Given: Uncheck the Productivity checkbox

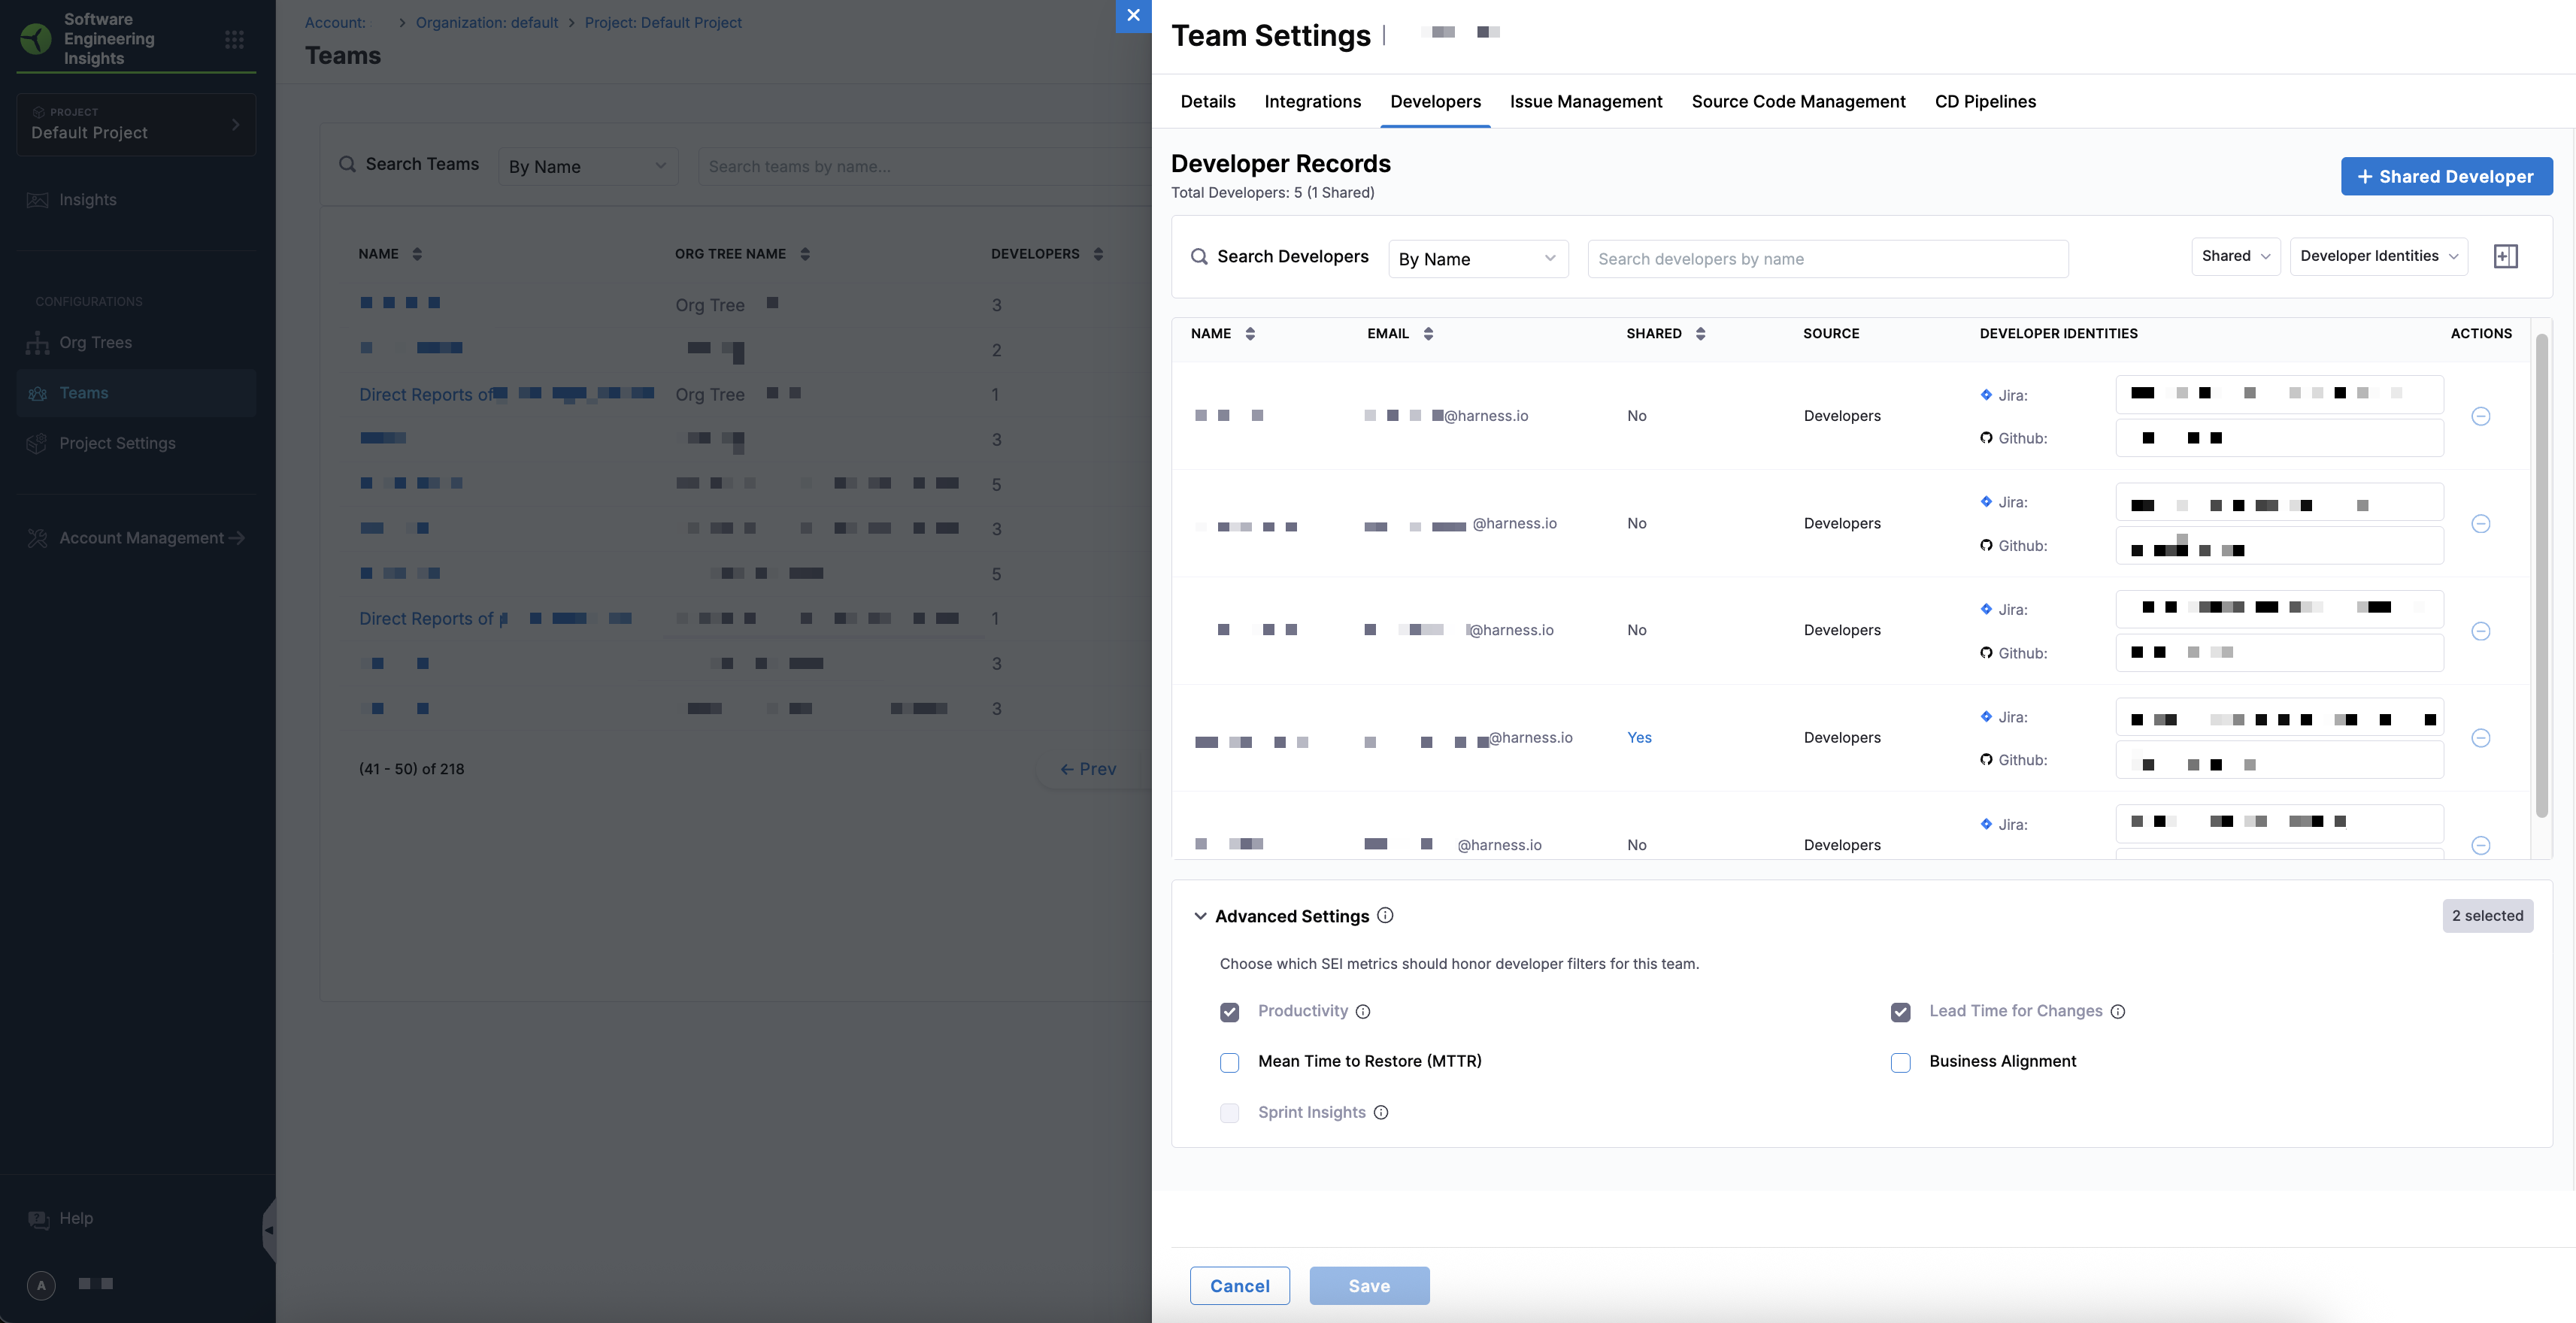Looking at the screenshot, I should tap(1229, 1012).
